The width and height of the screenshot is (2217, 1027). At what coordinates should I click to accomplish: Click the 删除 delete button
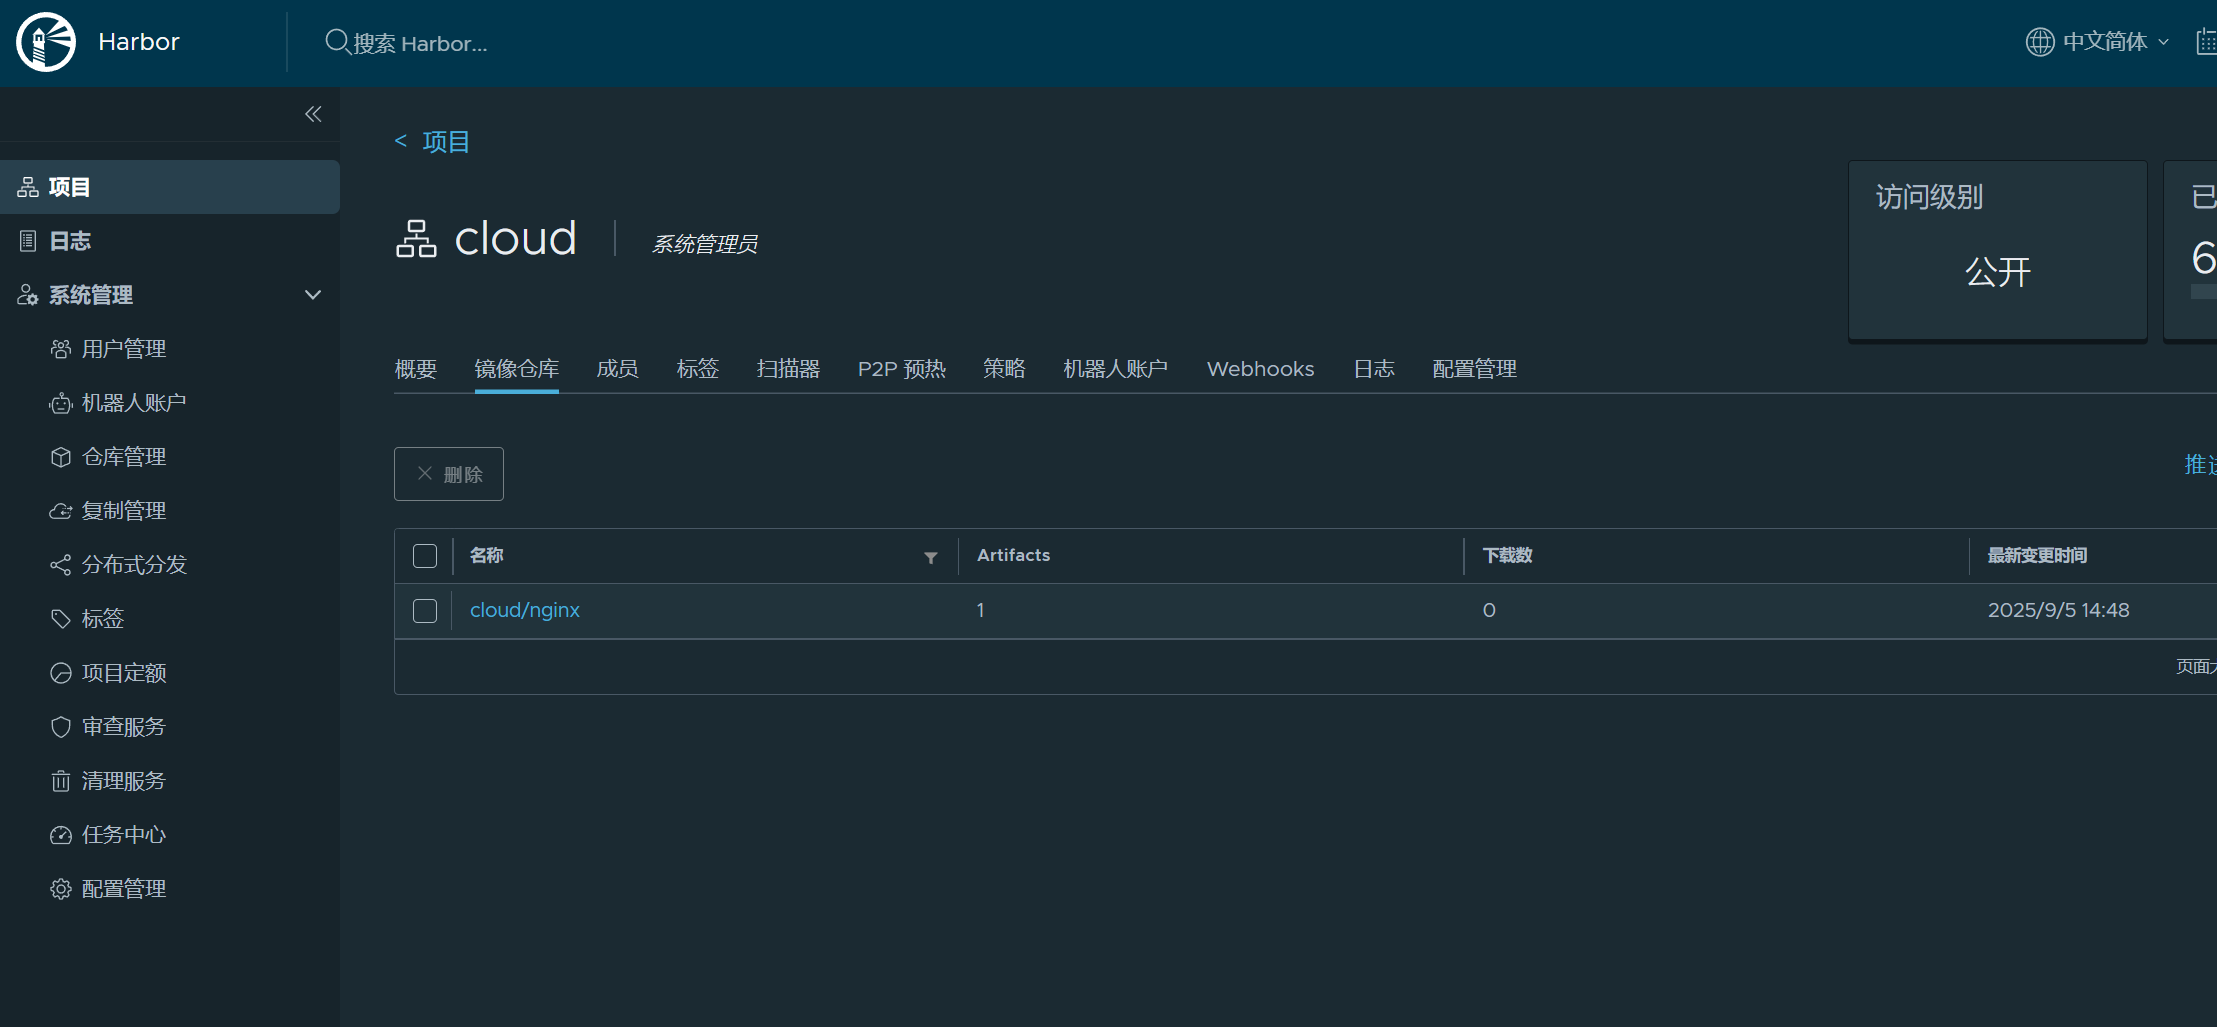pos(449,474)
